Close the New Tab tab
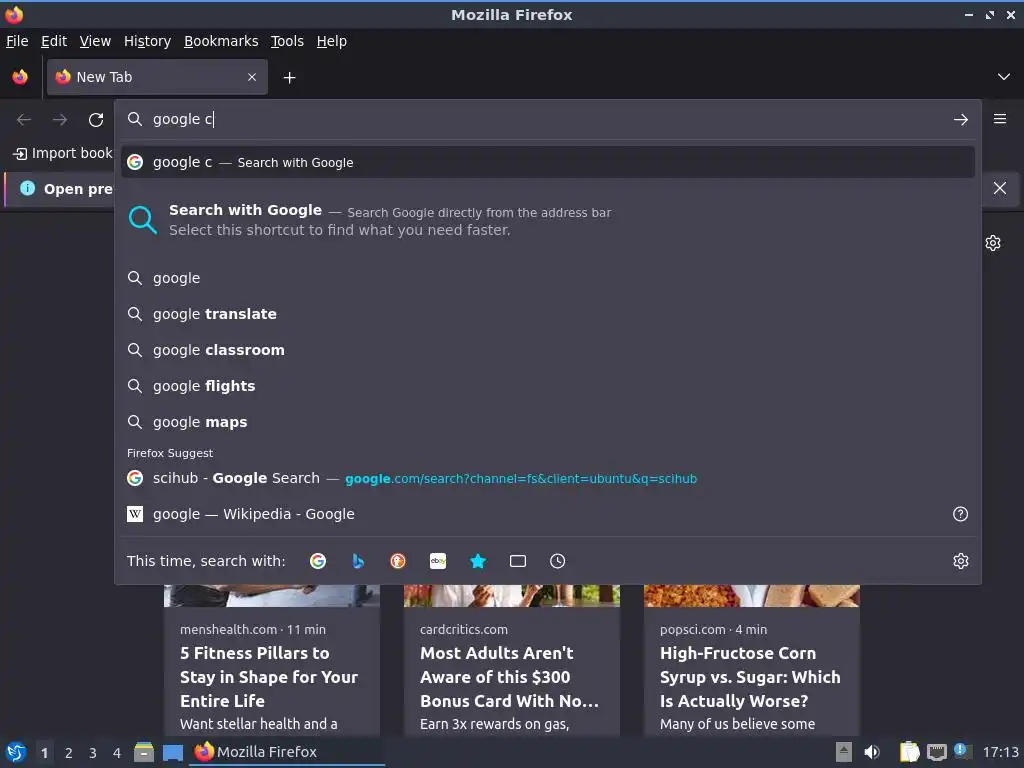Image resolution: width=1024 pixels, height=768 pixels. (x=252, y=77)
